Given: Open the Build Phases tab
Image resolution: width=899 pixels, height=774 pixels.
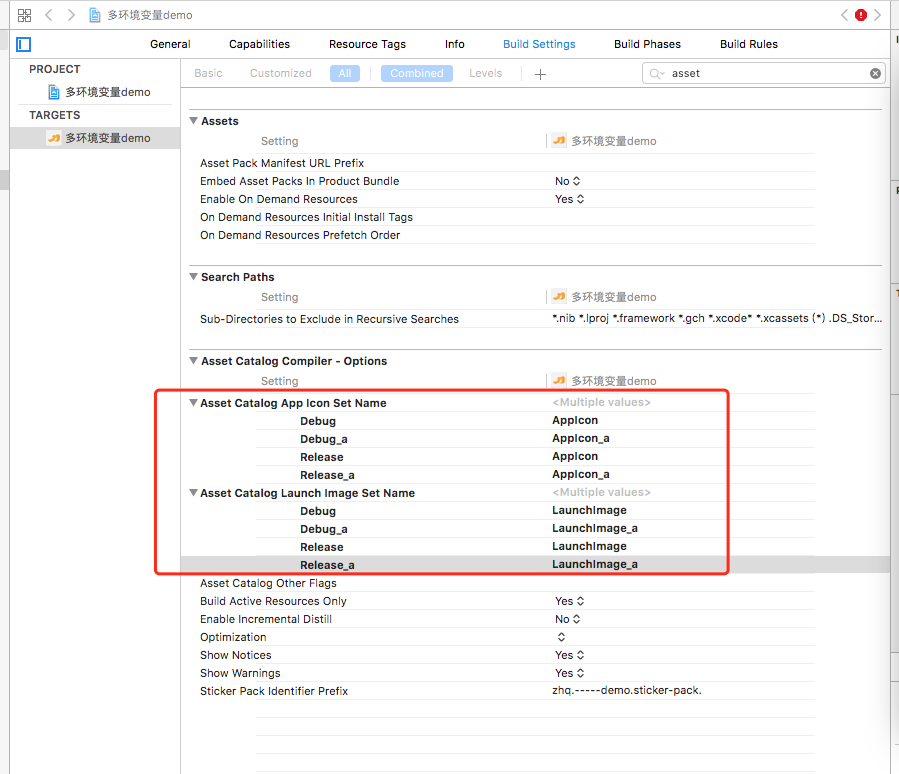Looking at the screenshot, I should point(647,44).
